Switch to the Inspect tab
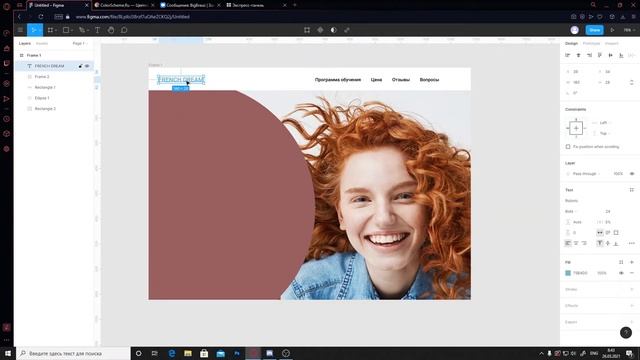 (x=611, y=43)
